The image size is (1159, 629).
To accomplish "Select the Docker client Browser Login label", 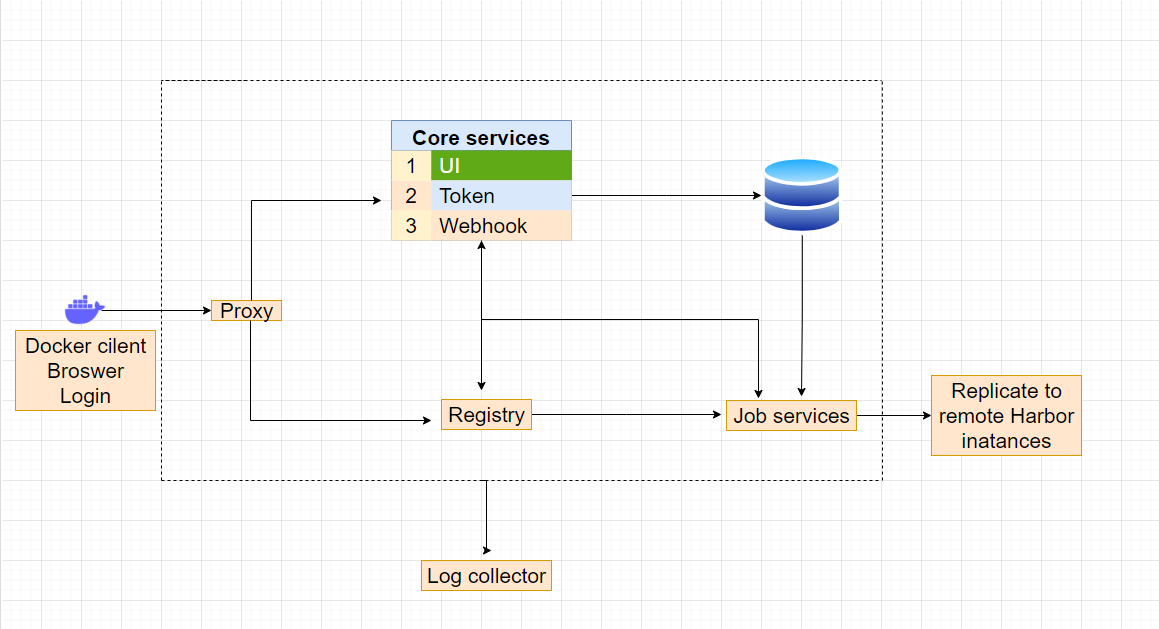I will click(x=86, y=371).
